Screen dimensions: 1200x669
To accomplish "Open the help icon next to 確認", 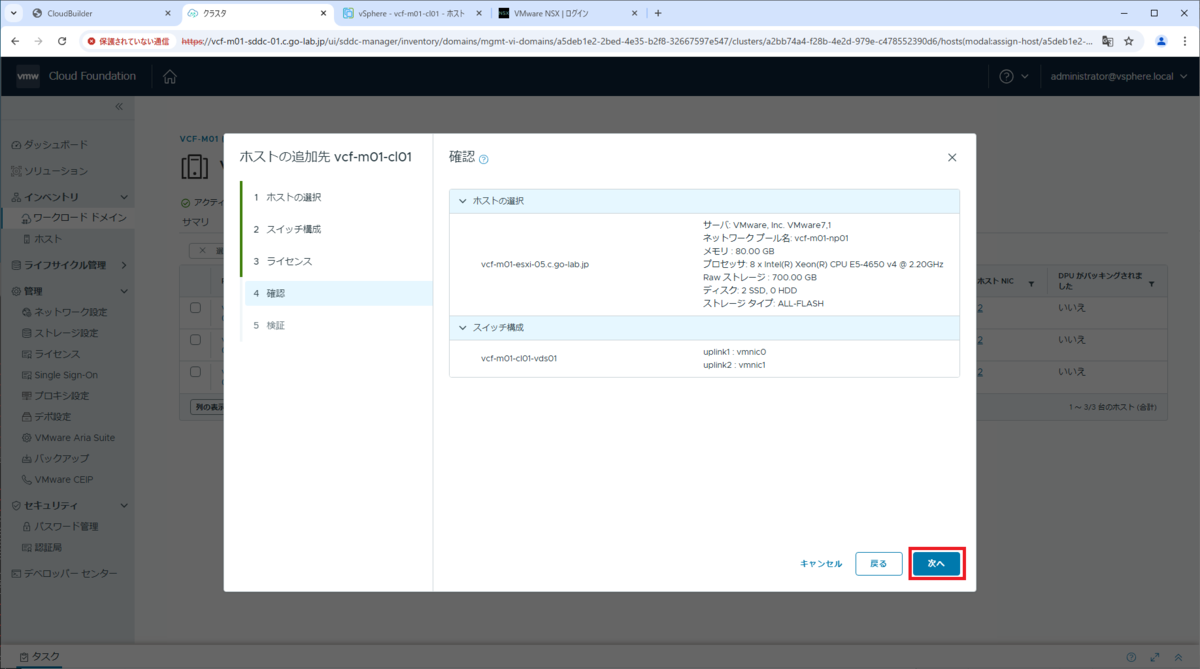I will pos(484,159).
